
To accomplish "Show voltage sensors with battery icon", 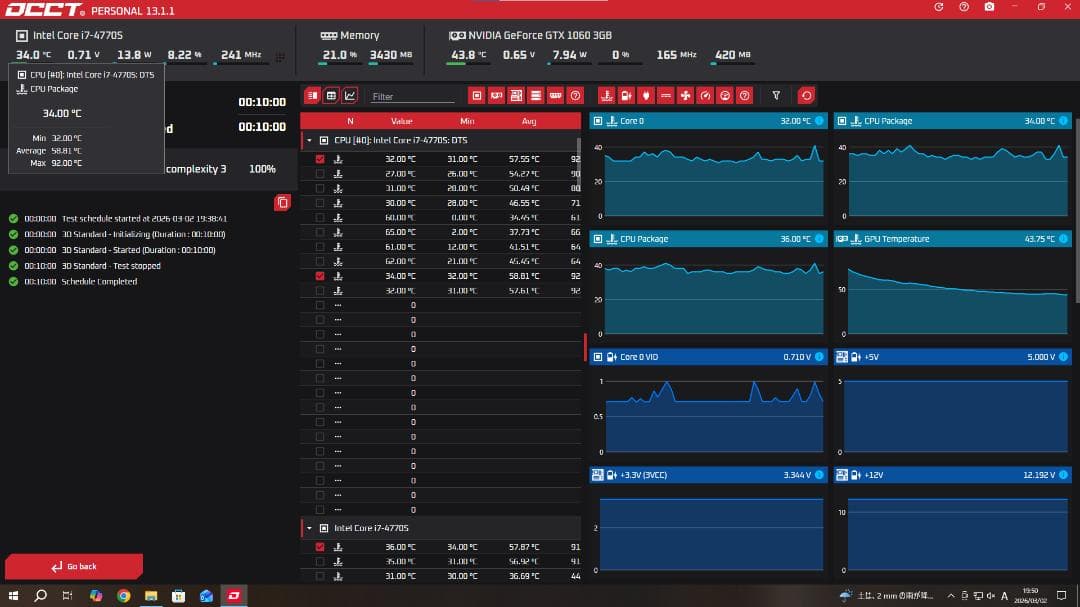I will pos(626,96).
